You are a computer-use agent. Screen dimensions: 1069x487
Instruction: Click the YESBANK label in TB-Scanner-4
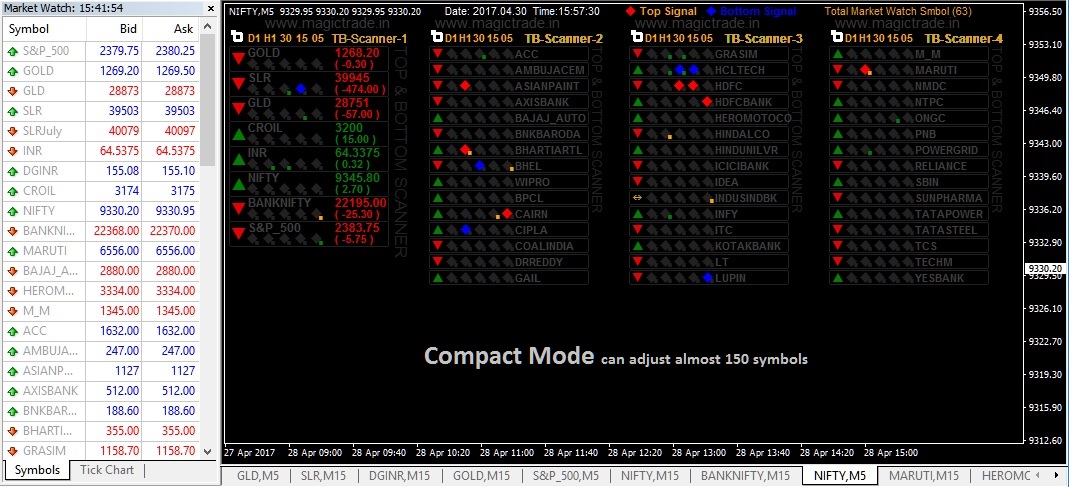pyautogui.click(x=939, y=278)
